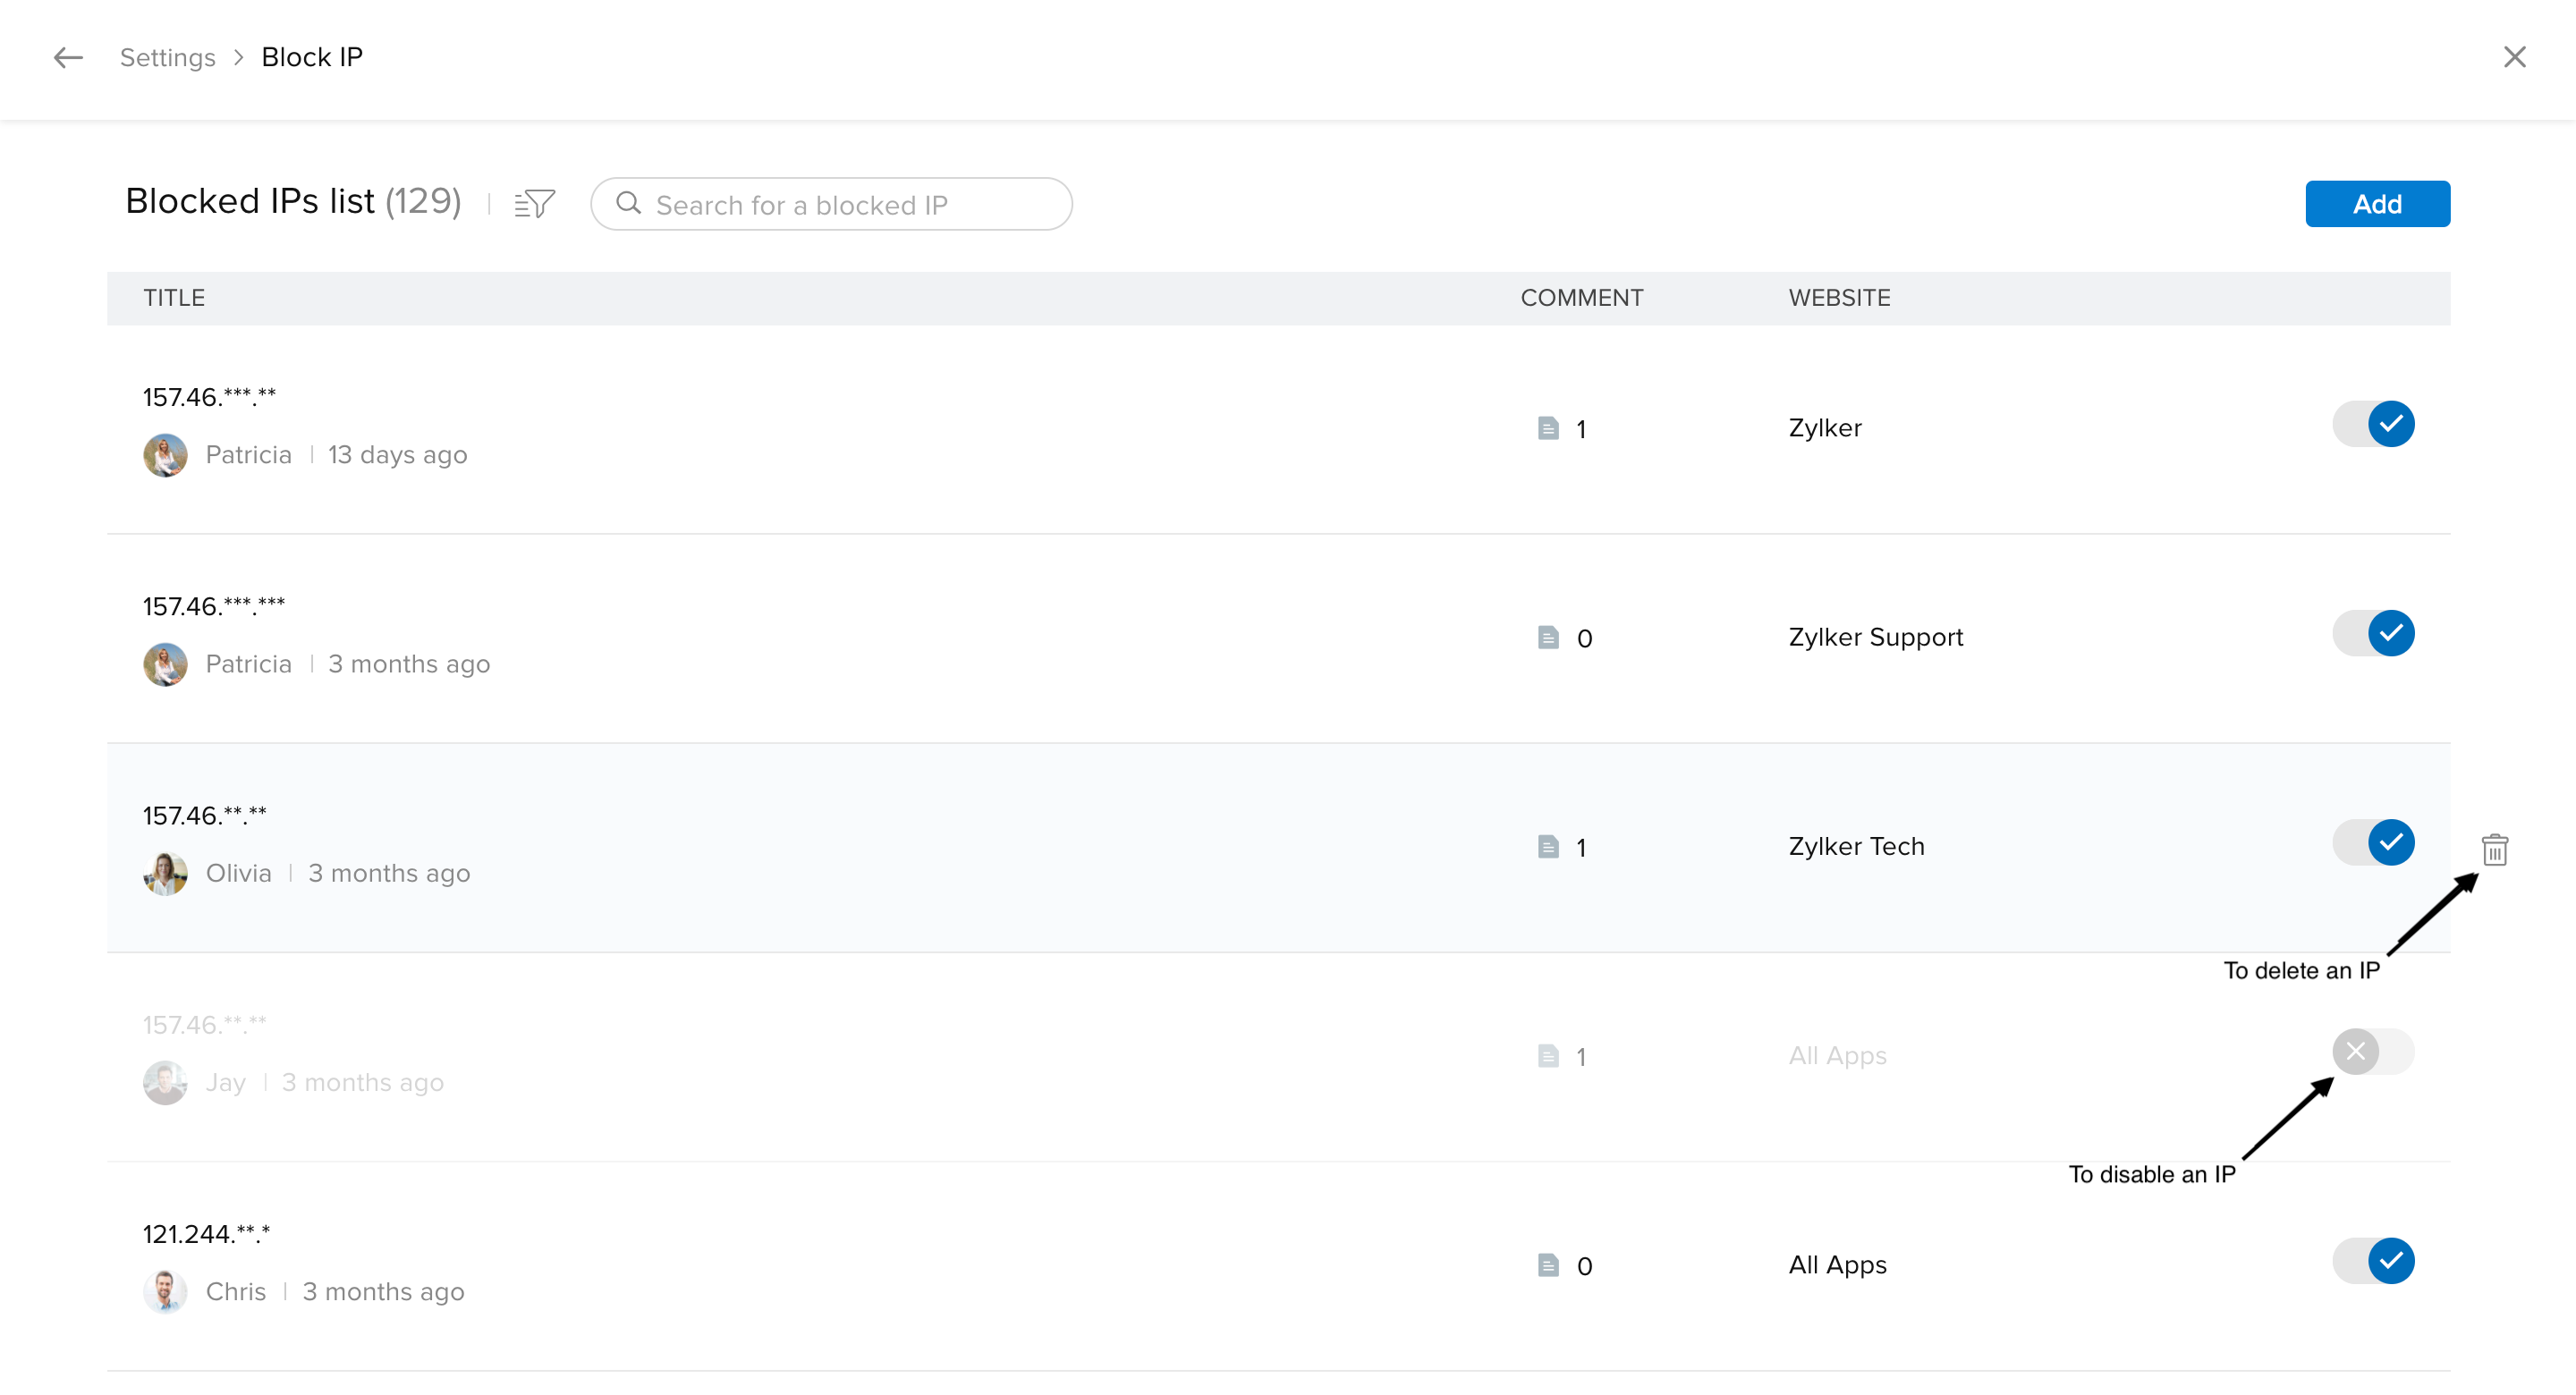The width and height of the screenshot is (2576, 1395).
Task: Close the Block IP settings panel
Action: pos(2514,57)
